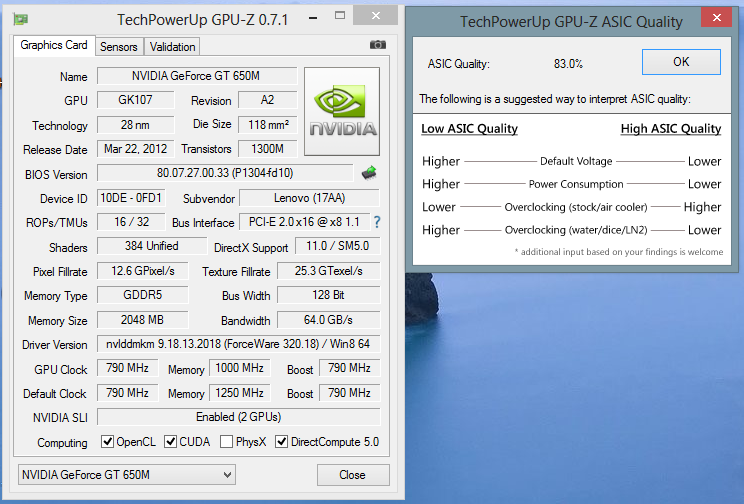Click the Memory Size field 2048 MB
The image size is (744, 504).
[143, 320]
